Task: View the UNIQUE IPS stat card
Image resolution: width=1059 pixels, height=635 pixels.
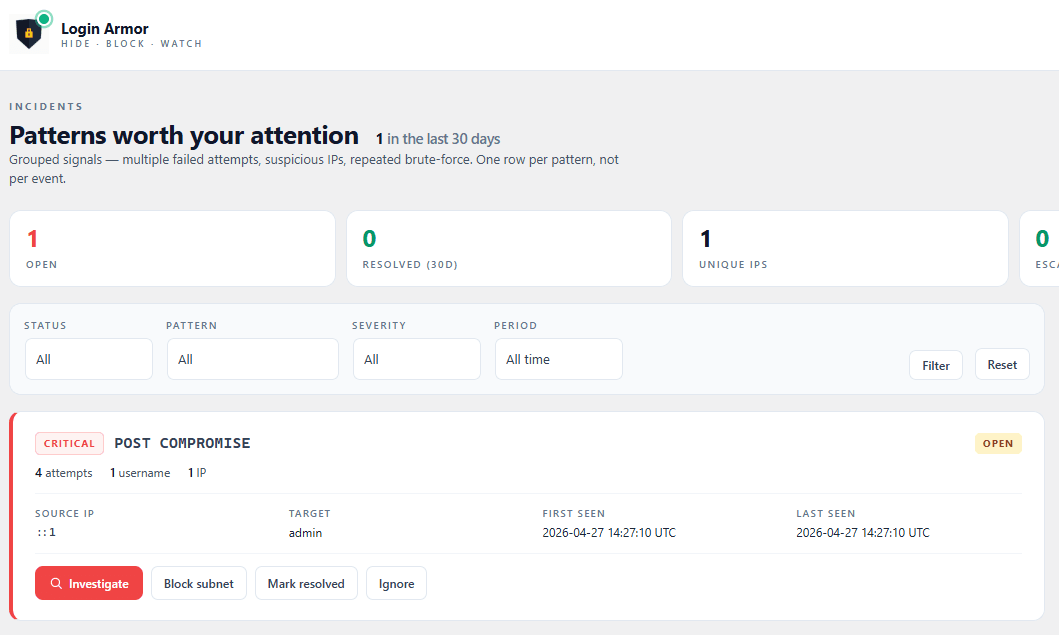Action: 845,248
